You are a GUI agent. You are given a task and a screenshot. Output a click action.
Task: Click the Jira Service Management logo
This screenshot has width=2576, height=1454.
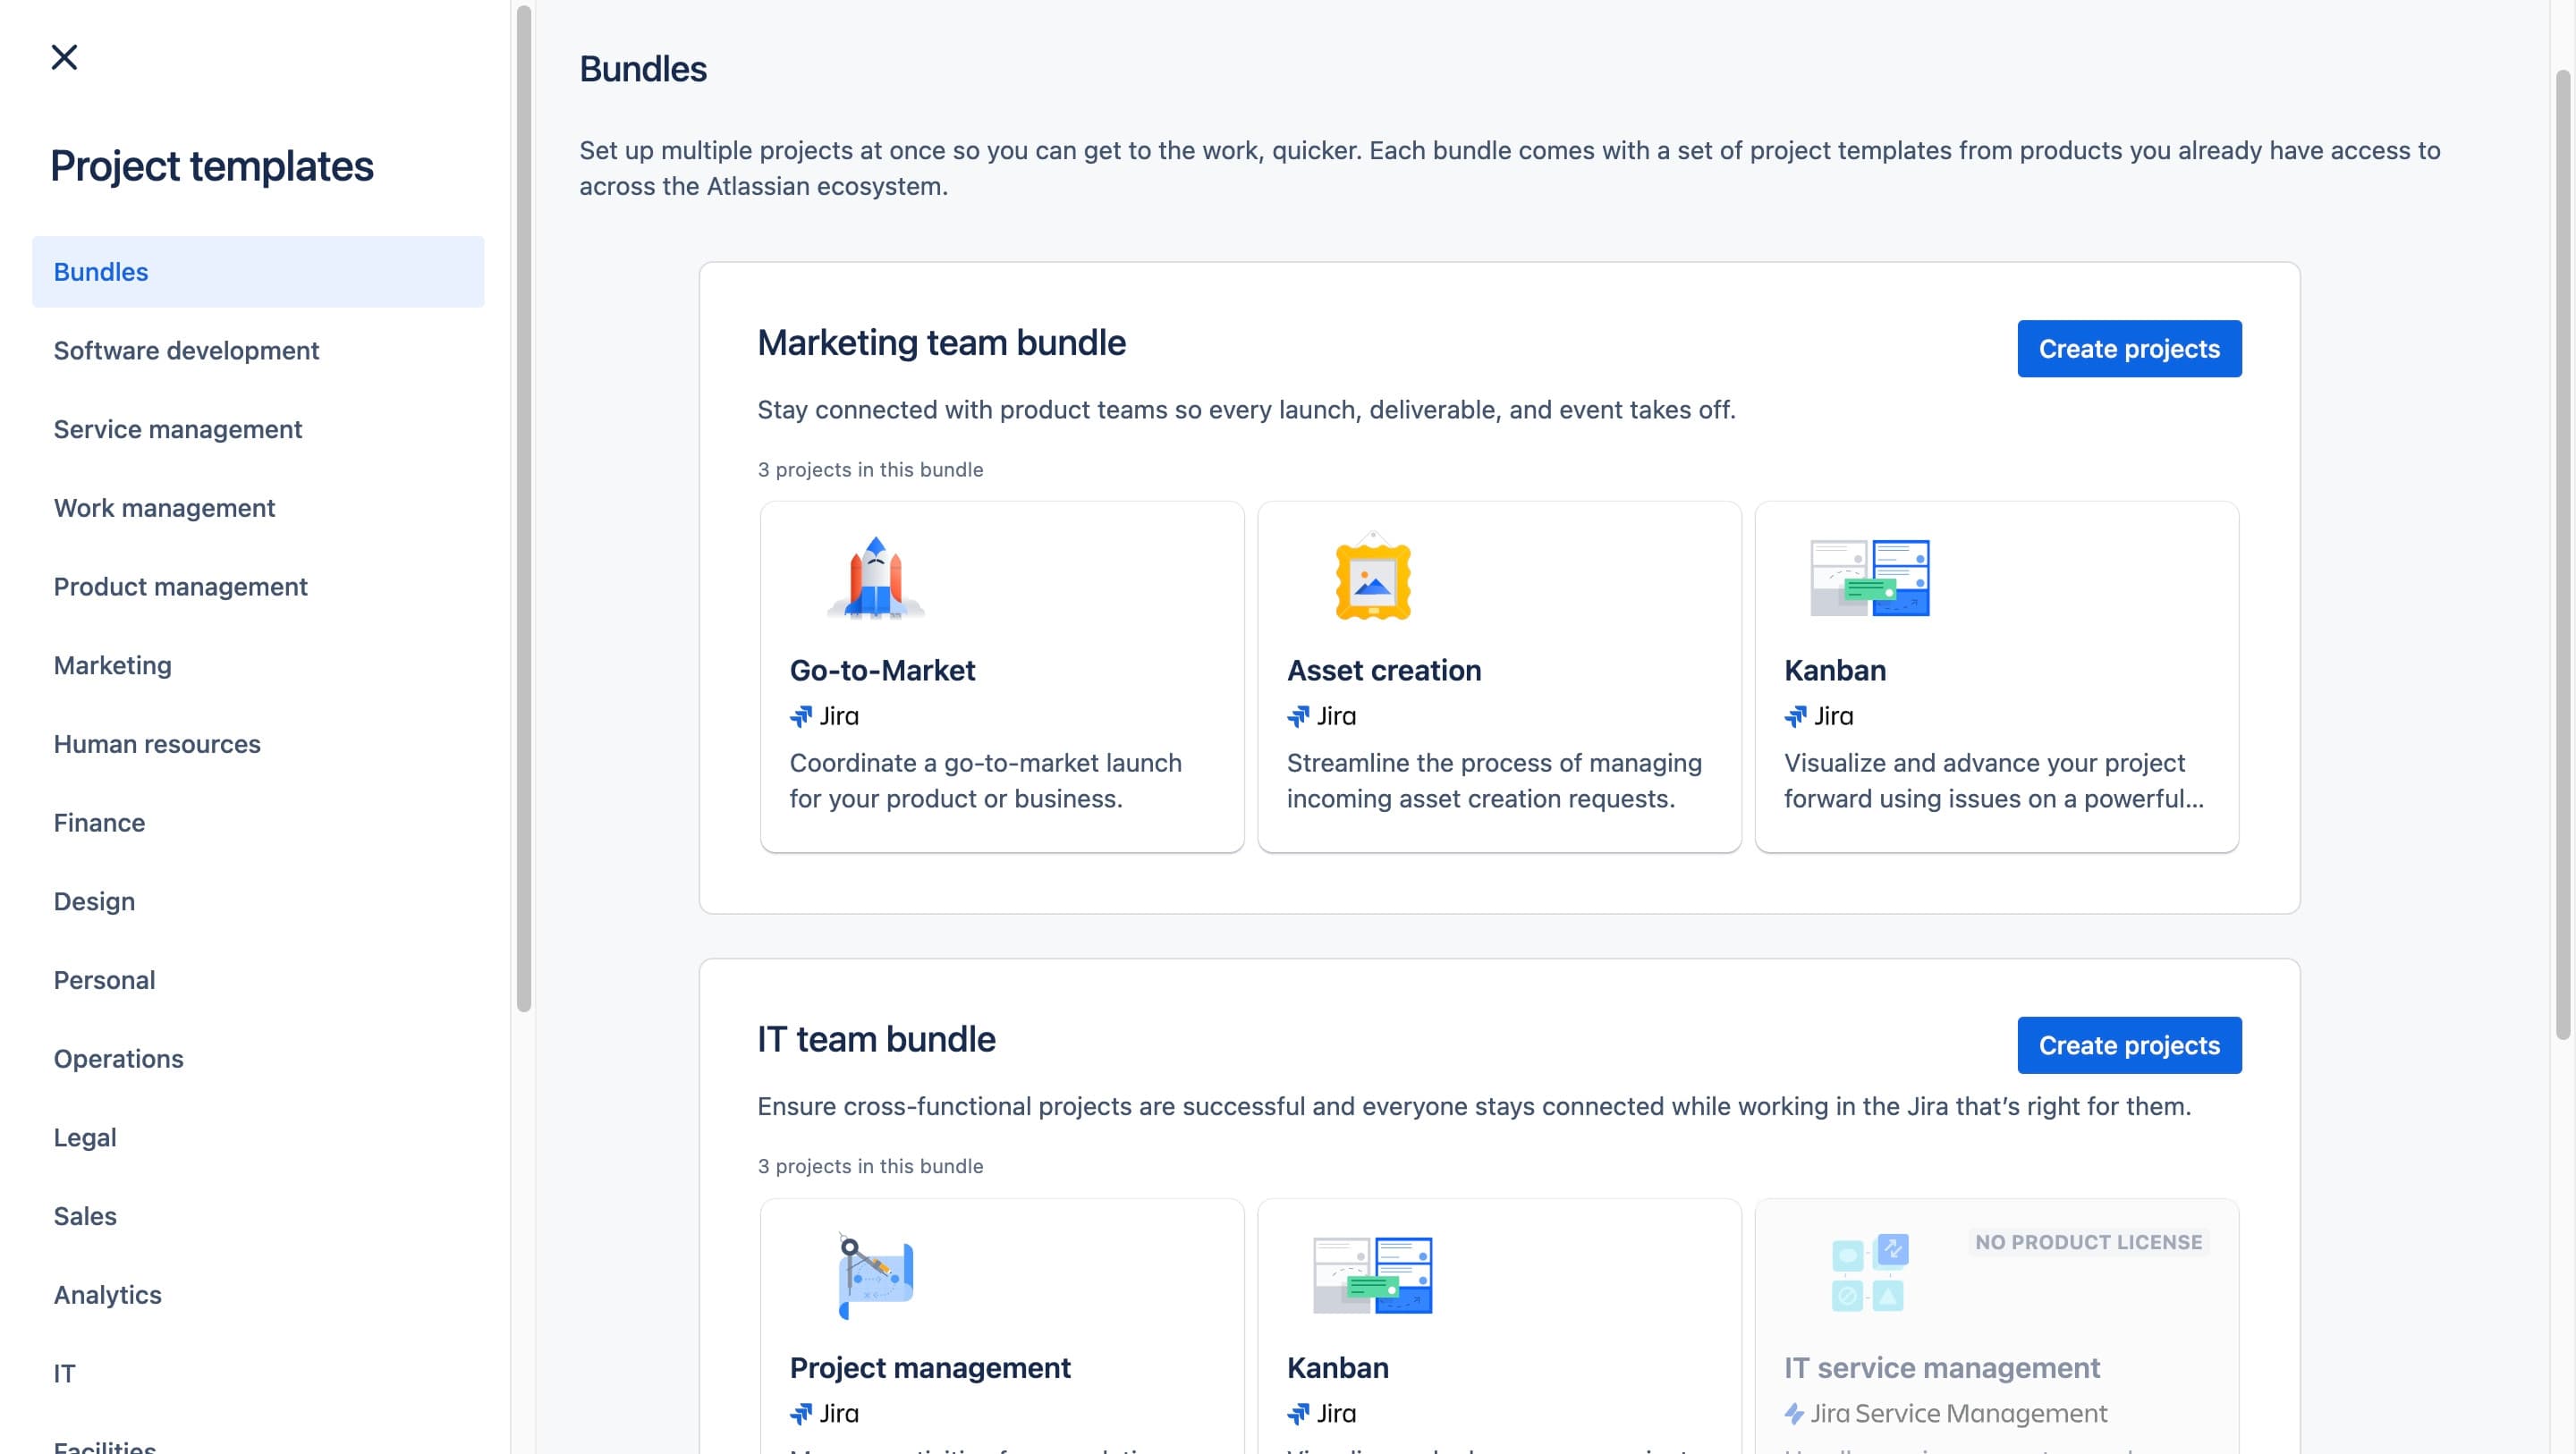coord(1795,1413)
